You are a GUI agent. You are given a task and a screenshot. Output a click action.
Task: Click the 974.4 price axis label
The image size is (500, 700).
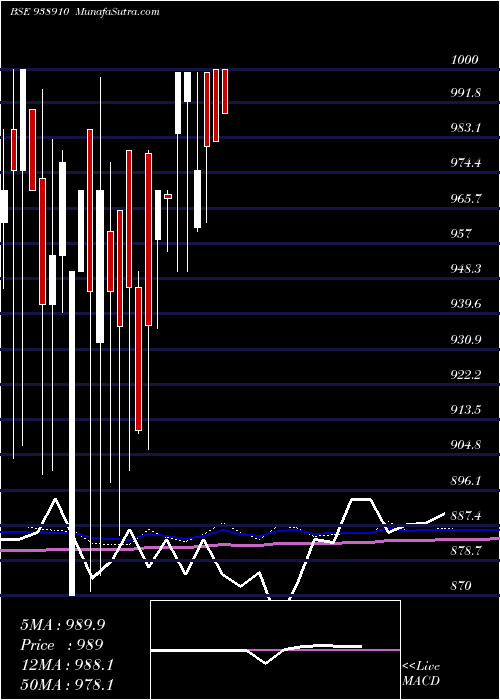(465, 163)
